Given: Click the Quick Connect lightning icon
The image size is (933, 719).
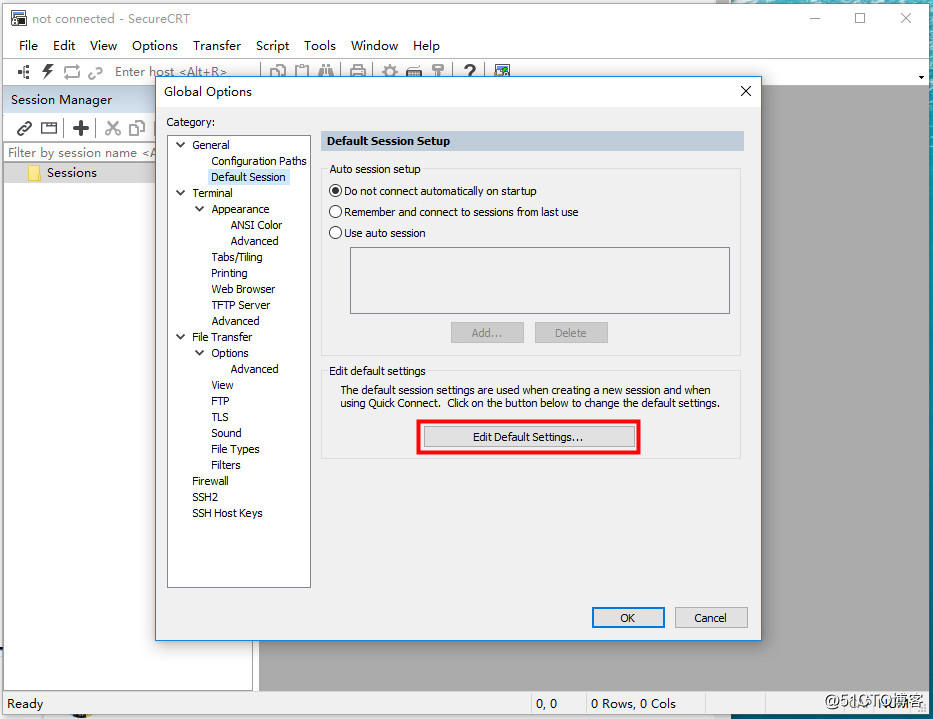Looking at the screenshot, I should (48, 72).
